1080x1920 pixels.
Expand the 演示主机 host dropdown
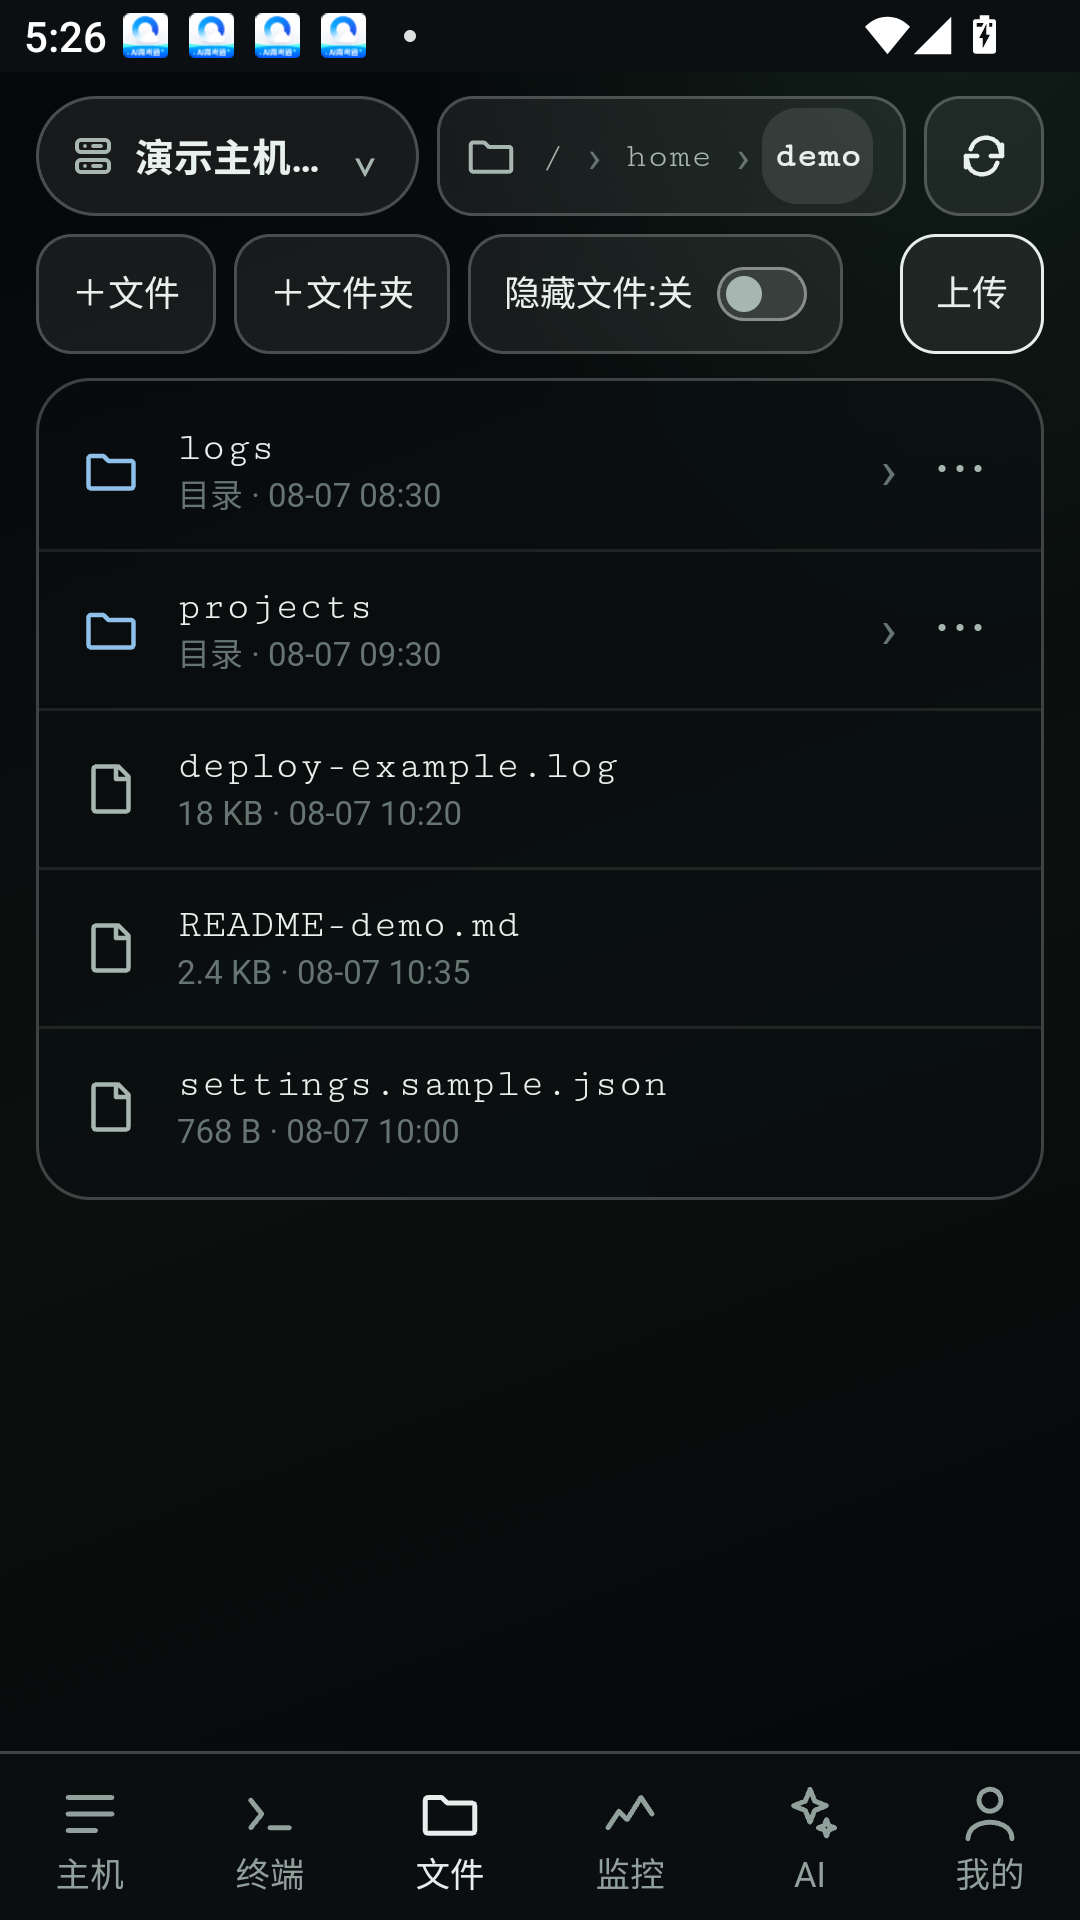click(227, 156)
